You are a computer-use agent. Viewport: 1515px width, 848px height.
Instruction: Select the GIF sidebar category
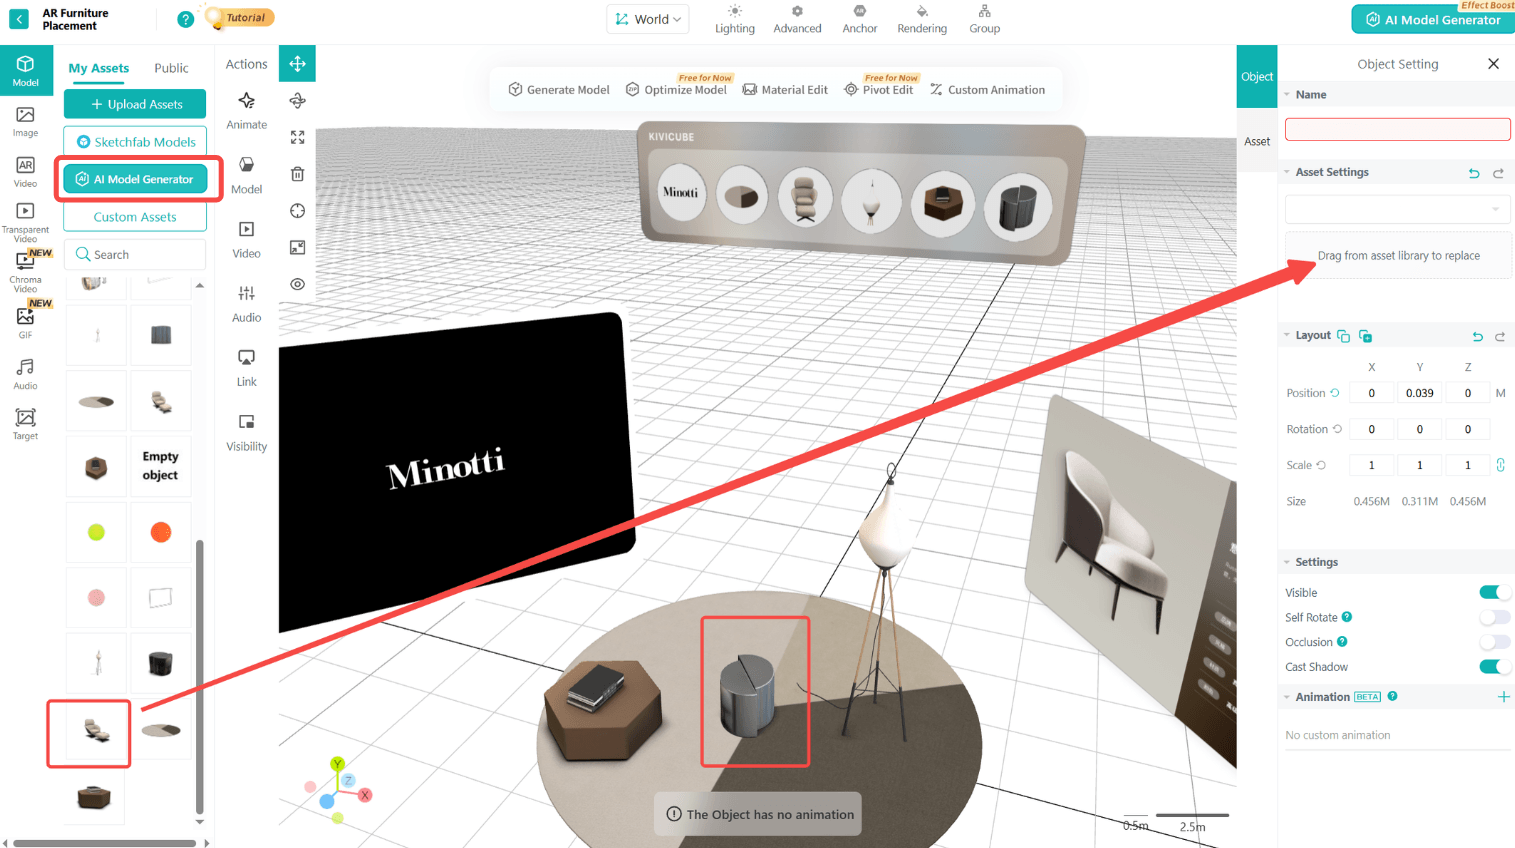point(25,322)
